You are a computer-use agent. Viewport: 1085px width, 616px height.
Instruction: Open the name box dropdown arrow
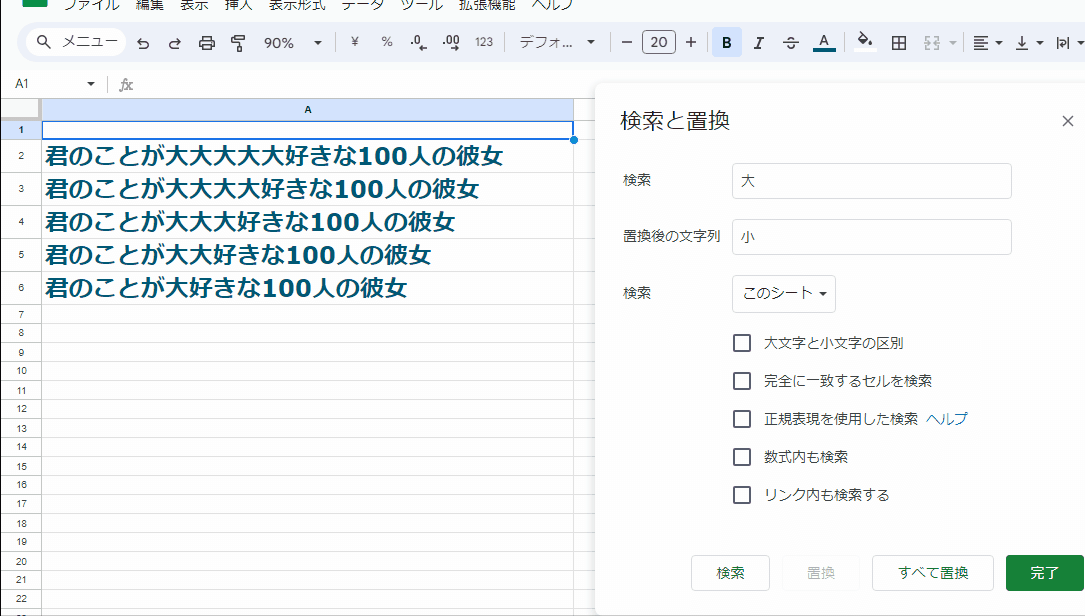91,84
